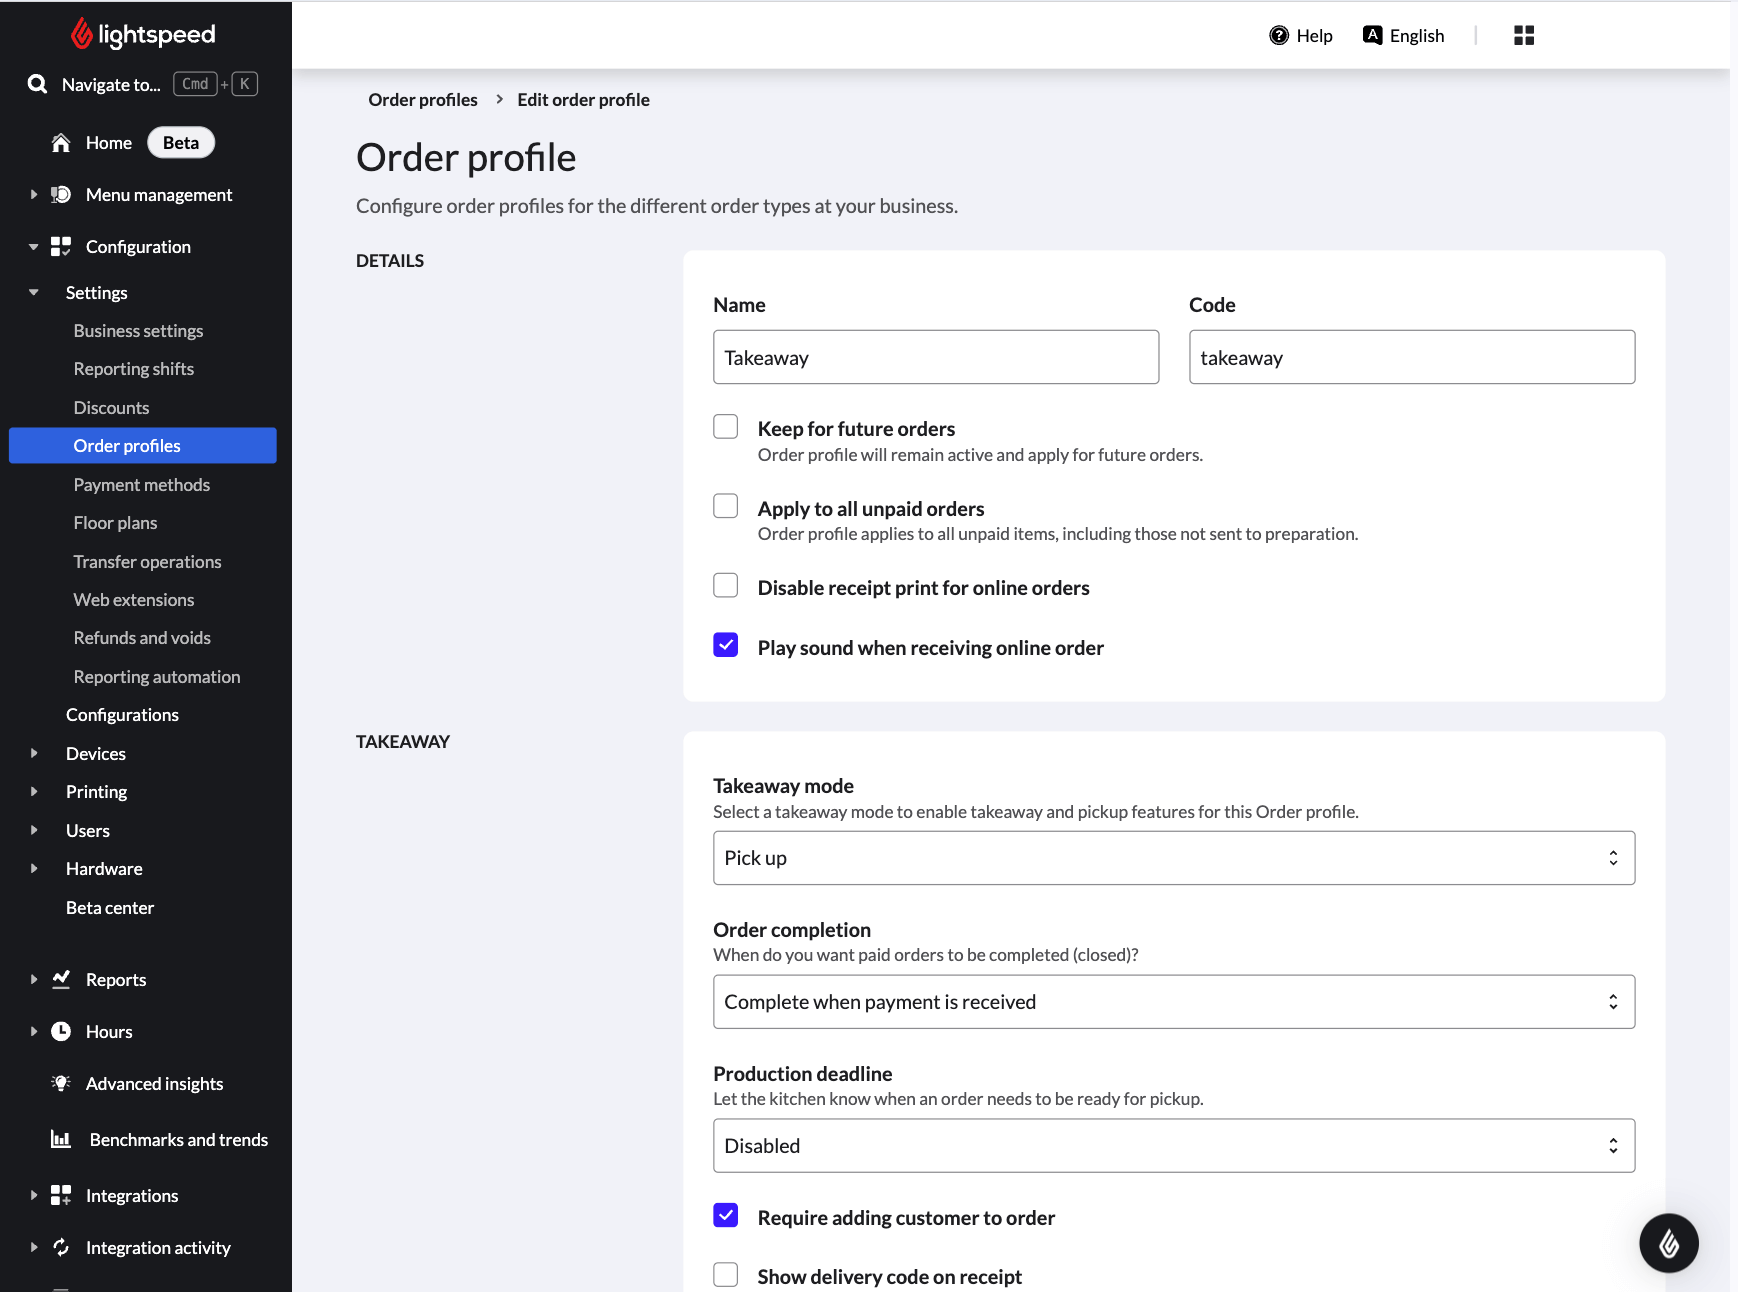1738x1292 pixels.
Task: Enable Keep for future orders checkbox
Action: pos(726,428)
